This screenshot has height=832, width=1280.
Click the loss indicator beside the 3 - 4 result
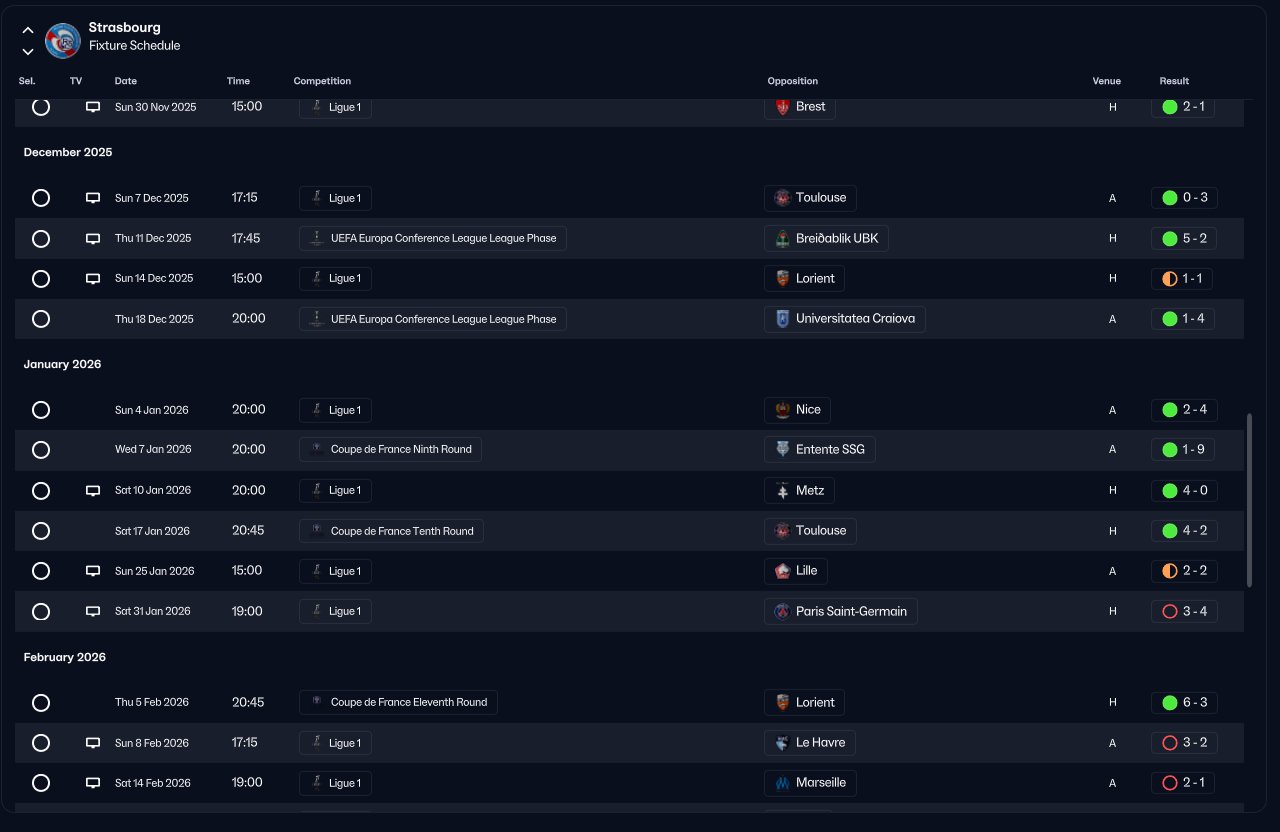(1170, 611)
